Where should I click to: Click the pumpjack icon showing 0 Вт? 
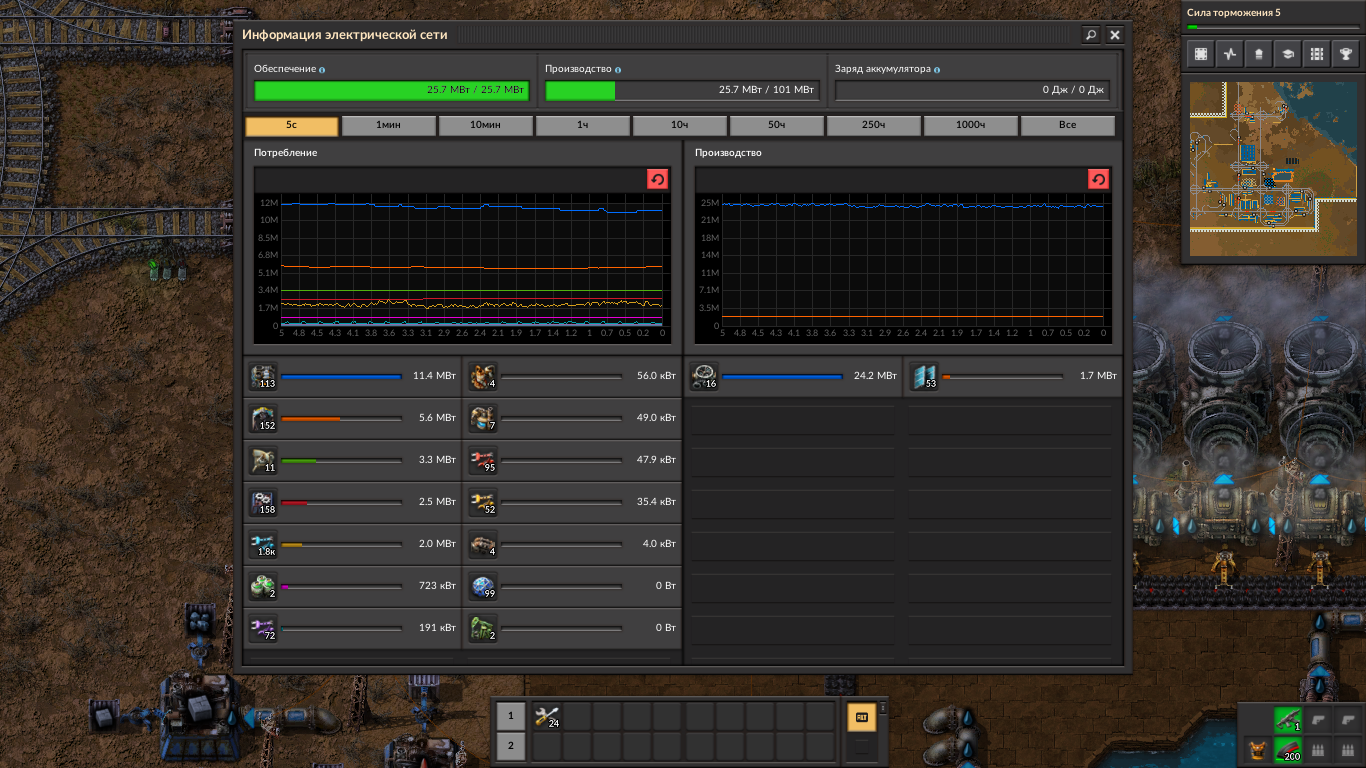(483, 629)
